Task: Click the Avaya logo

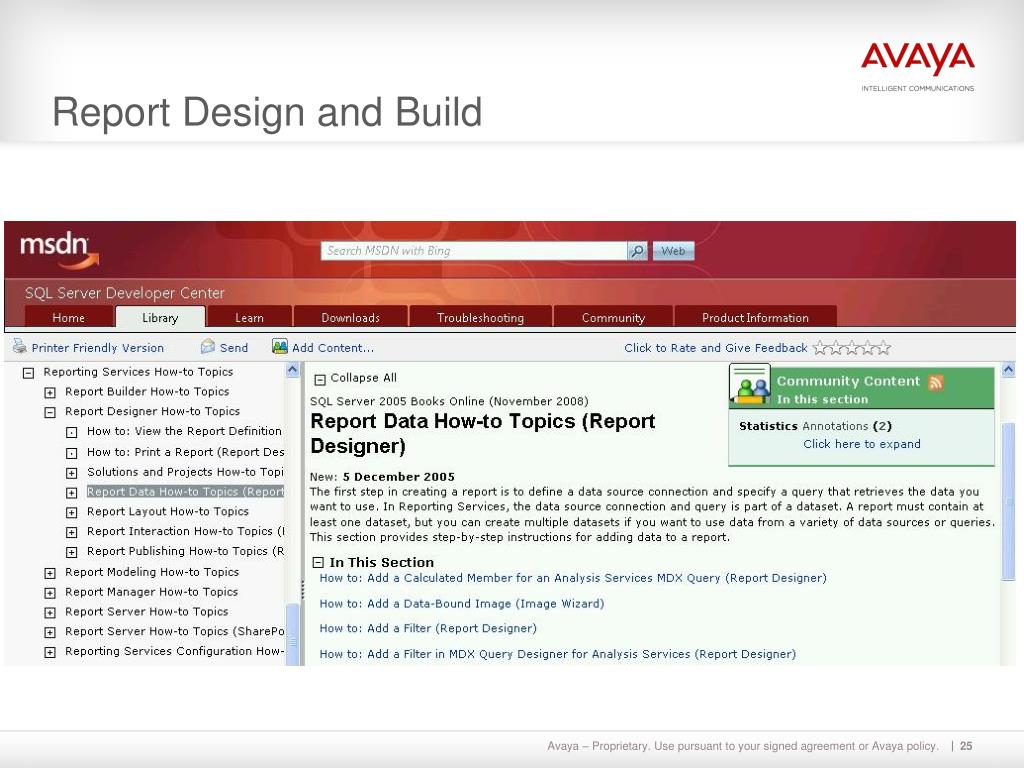Action: pos(918,66)
